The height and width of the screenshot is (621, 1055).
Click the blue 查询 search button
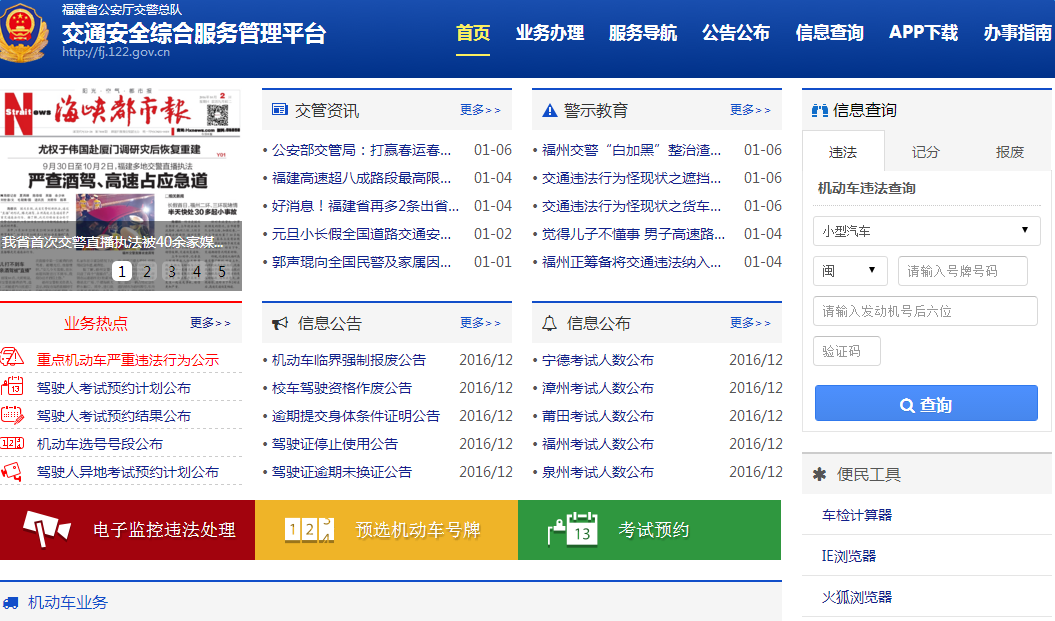(x=926, y=403)
